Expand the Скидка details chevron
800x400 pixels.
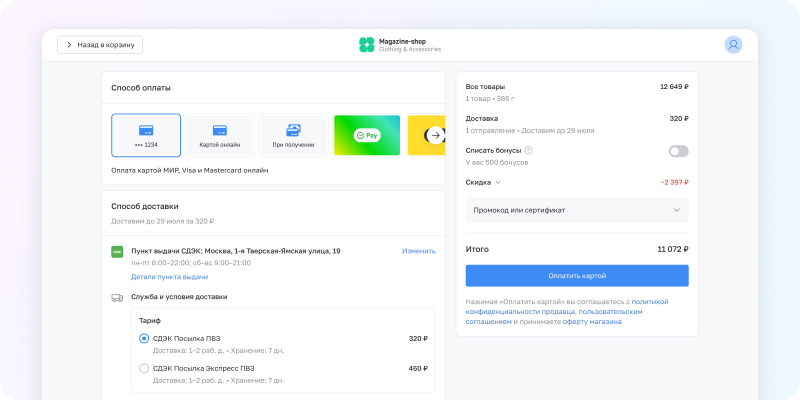click(x=498, y=183)
